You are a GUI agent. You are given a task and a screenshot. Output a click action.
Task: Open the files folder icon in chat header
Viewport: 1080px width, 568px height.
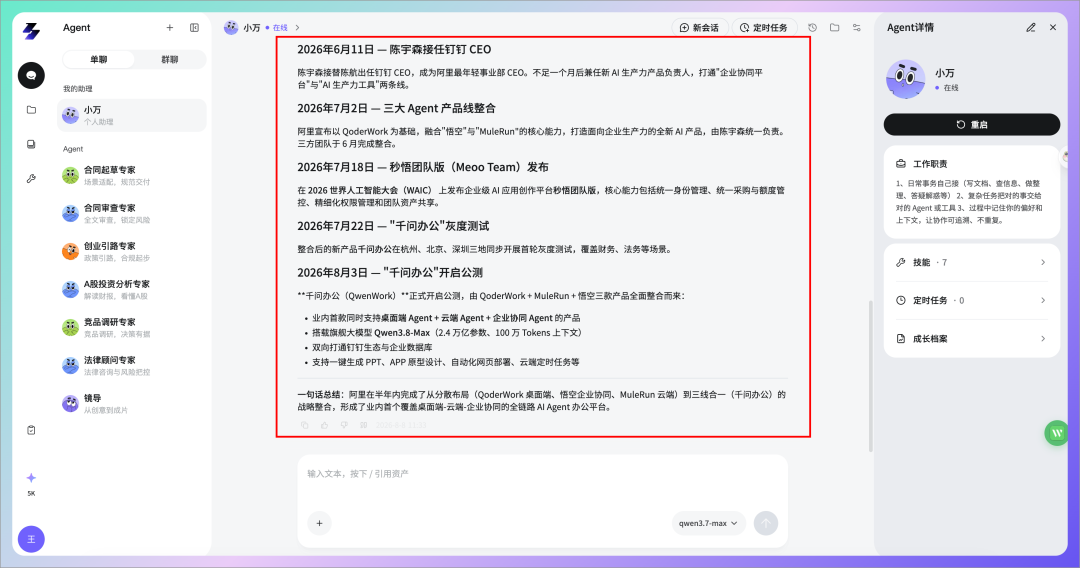835,28
